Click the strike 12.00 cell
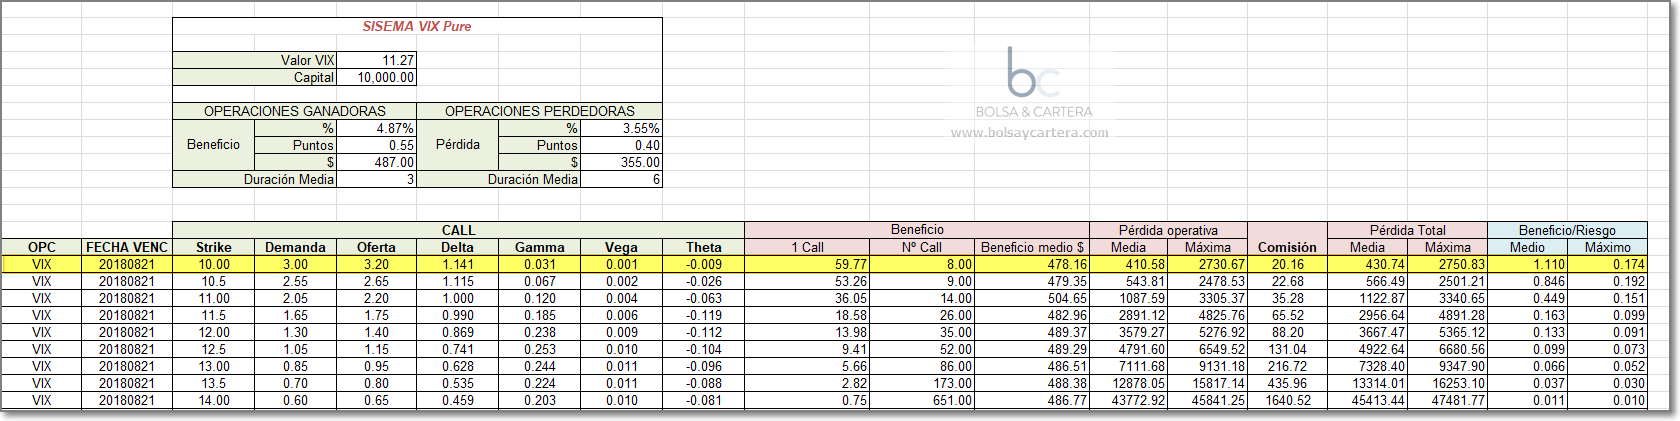The image size is (1680, 421). [214, 332]
